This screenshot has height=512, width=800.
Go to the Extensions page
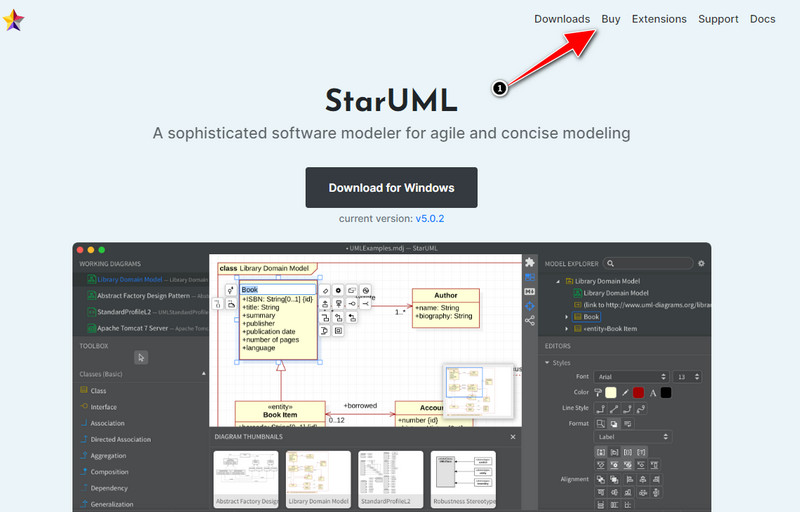(x=659, y=19)
